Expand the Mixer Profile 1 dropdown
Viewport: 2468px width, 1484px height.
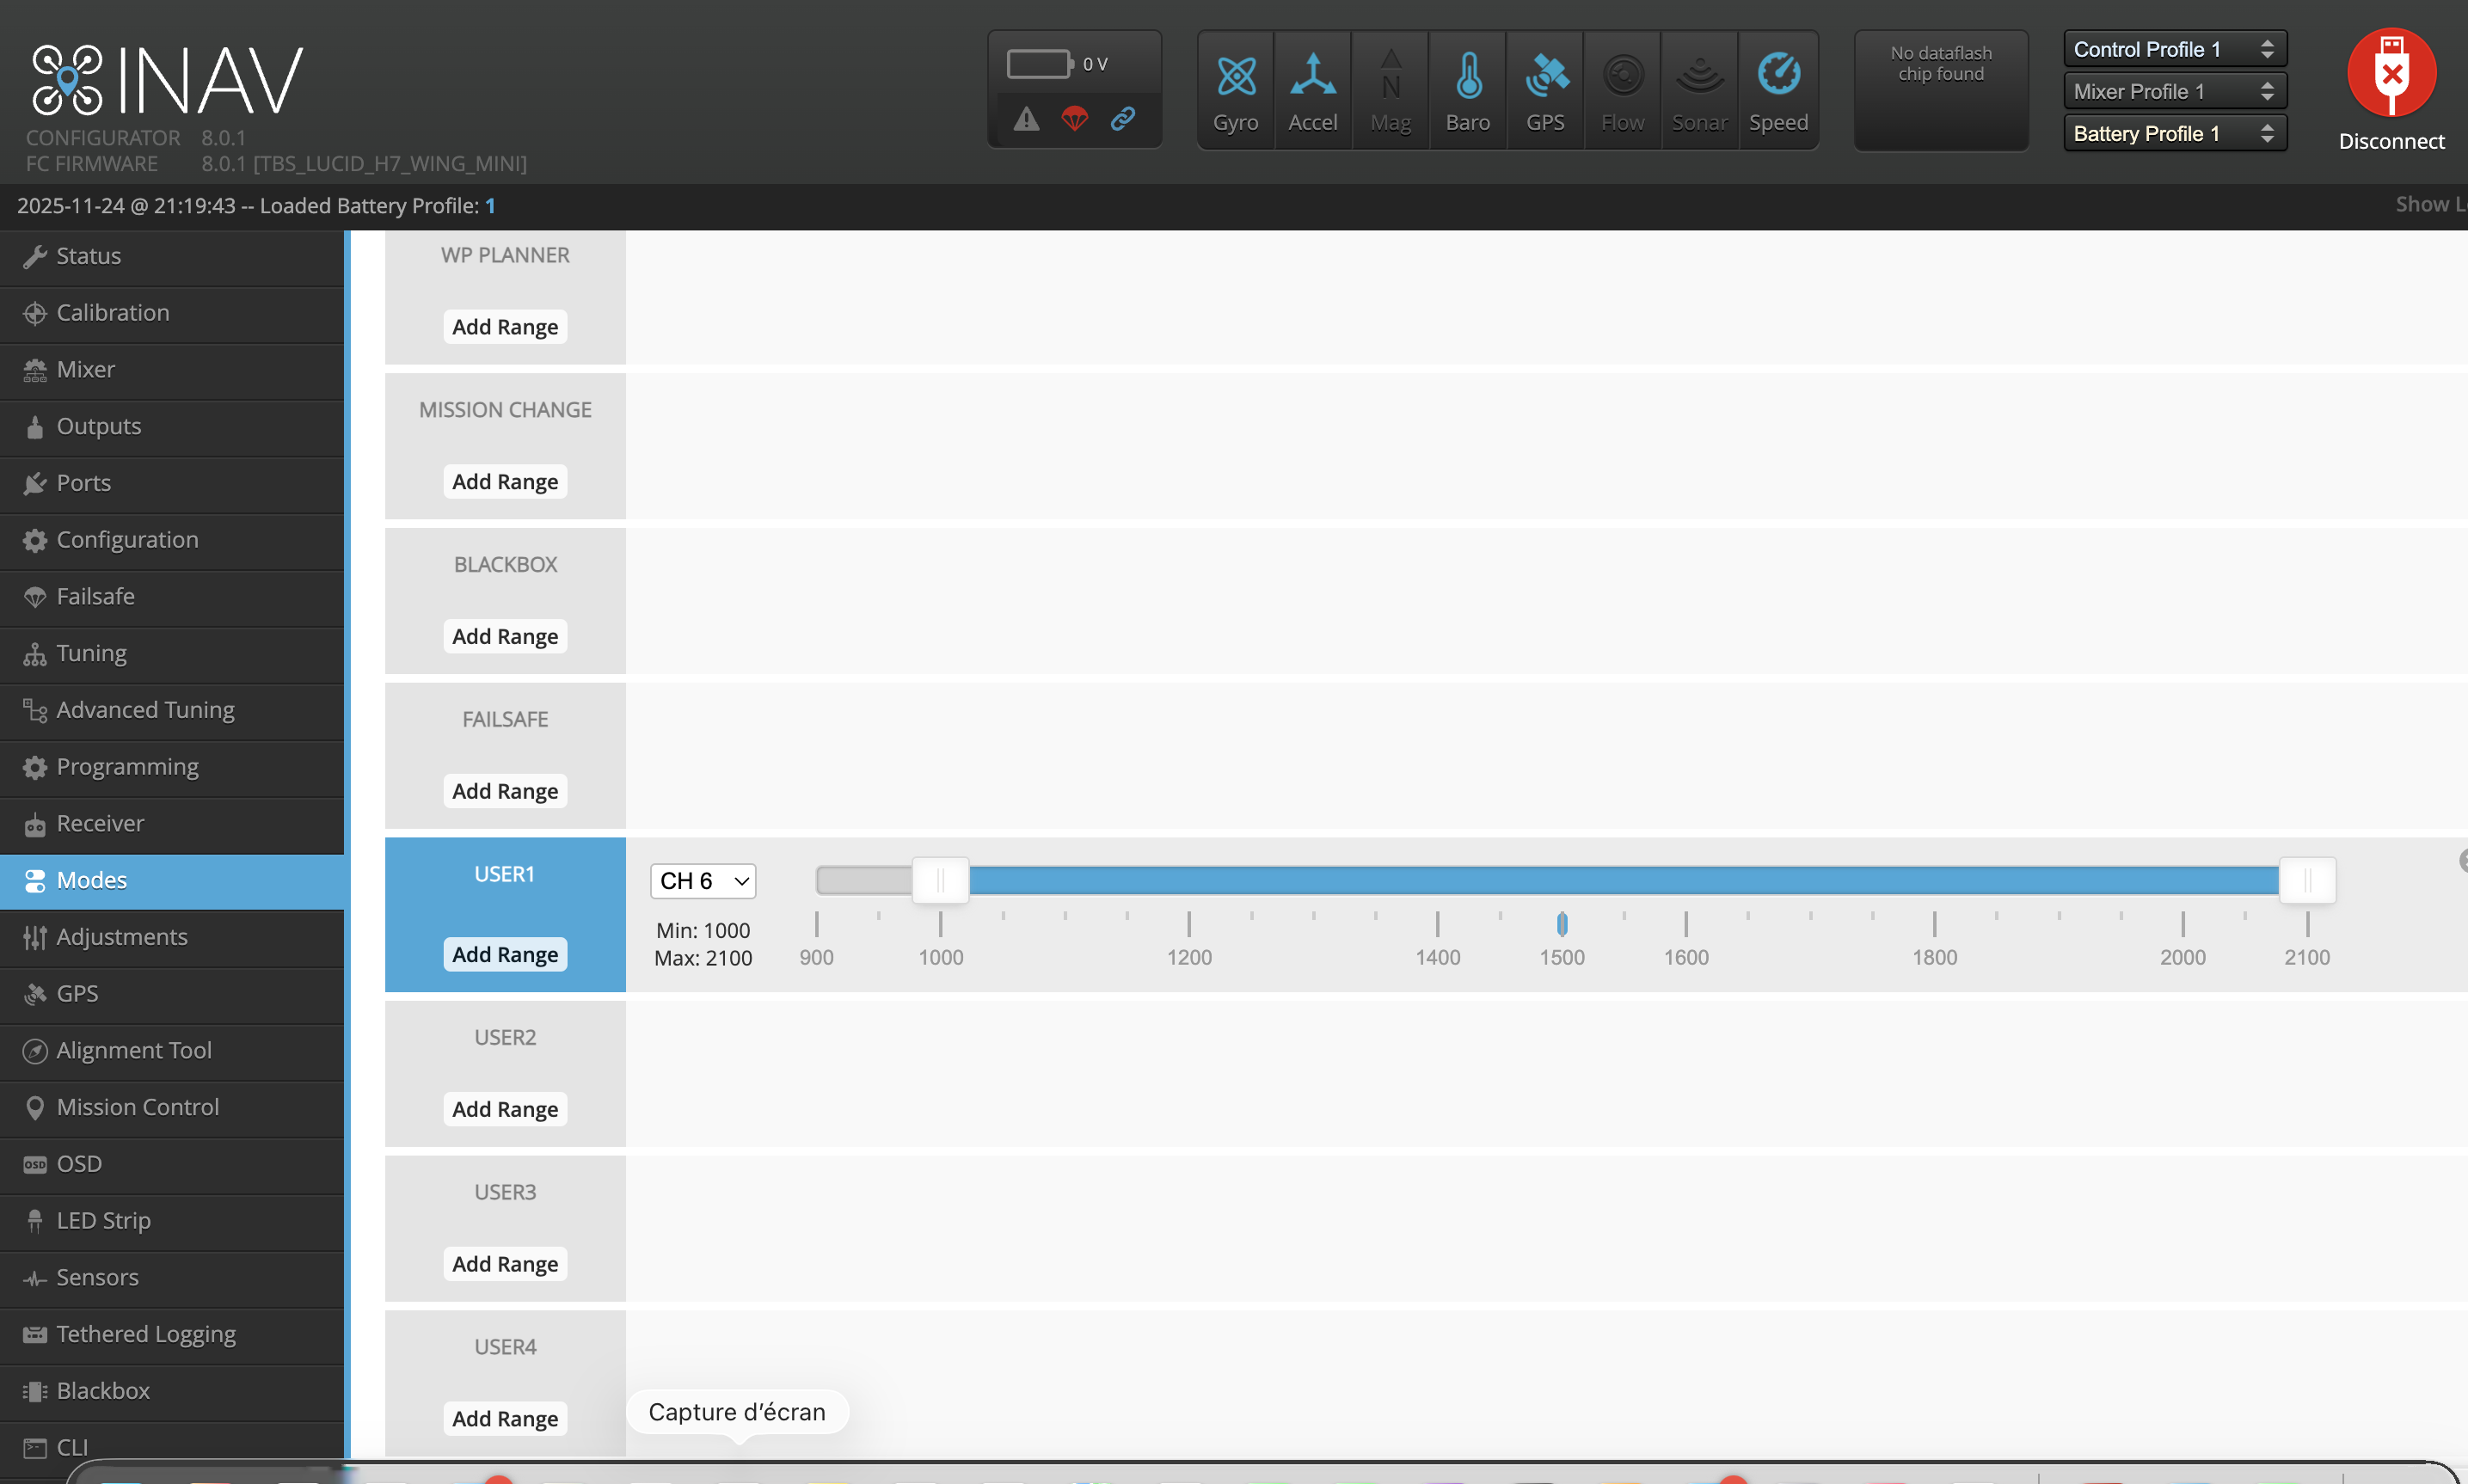coord(2174,91)
